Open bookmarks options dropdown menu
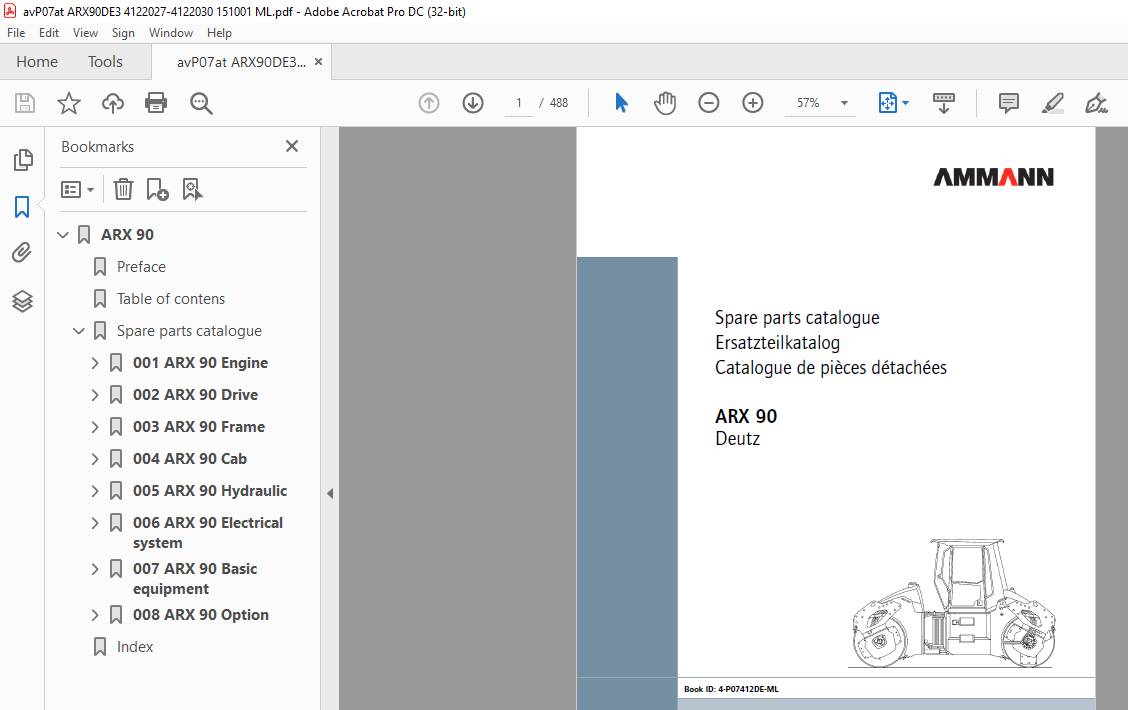 [77, 189]
